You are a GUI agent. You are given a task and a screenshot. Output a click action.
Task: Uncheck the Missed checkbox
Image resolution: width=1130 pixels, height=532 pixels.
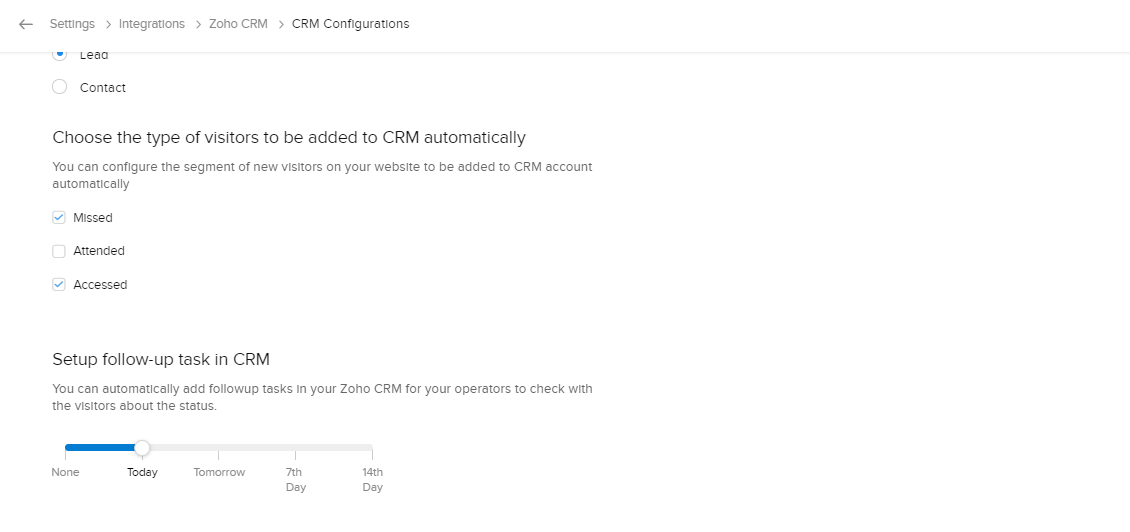point(59,218)
